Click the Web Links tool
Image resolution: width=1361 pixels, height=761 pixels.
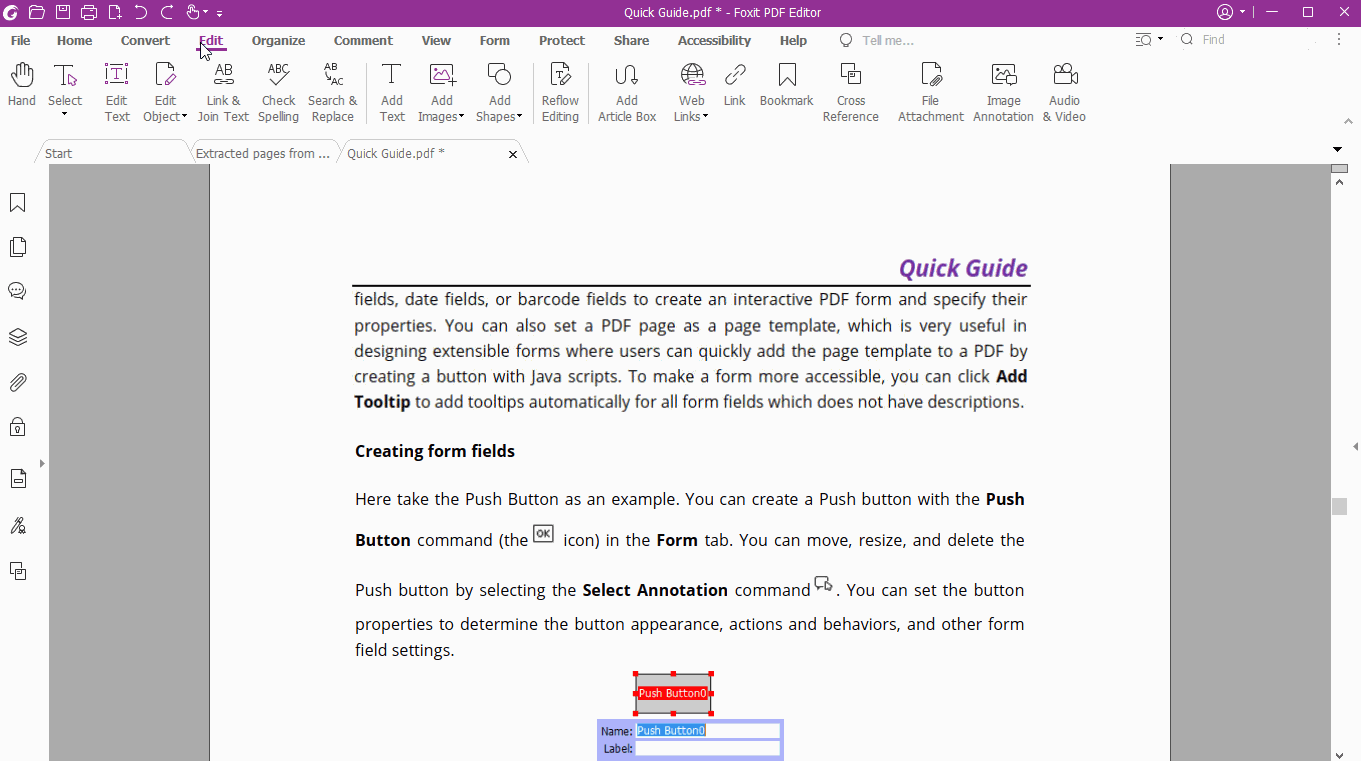point(691,93)
